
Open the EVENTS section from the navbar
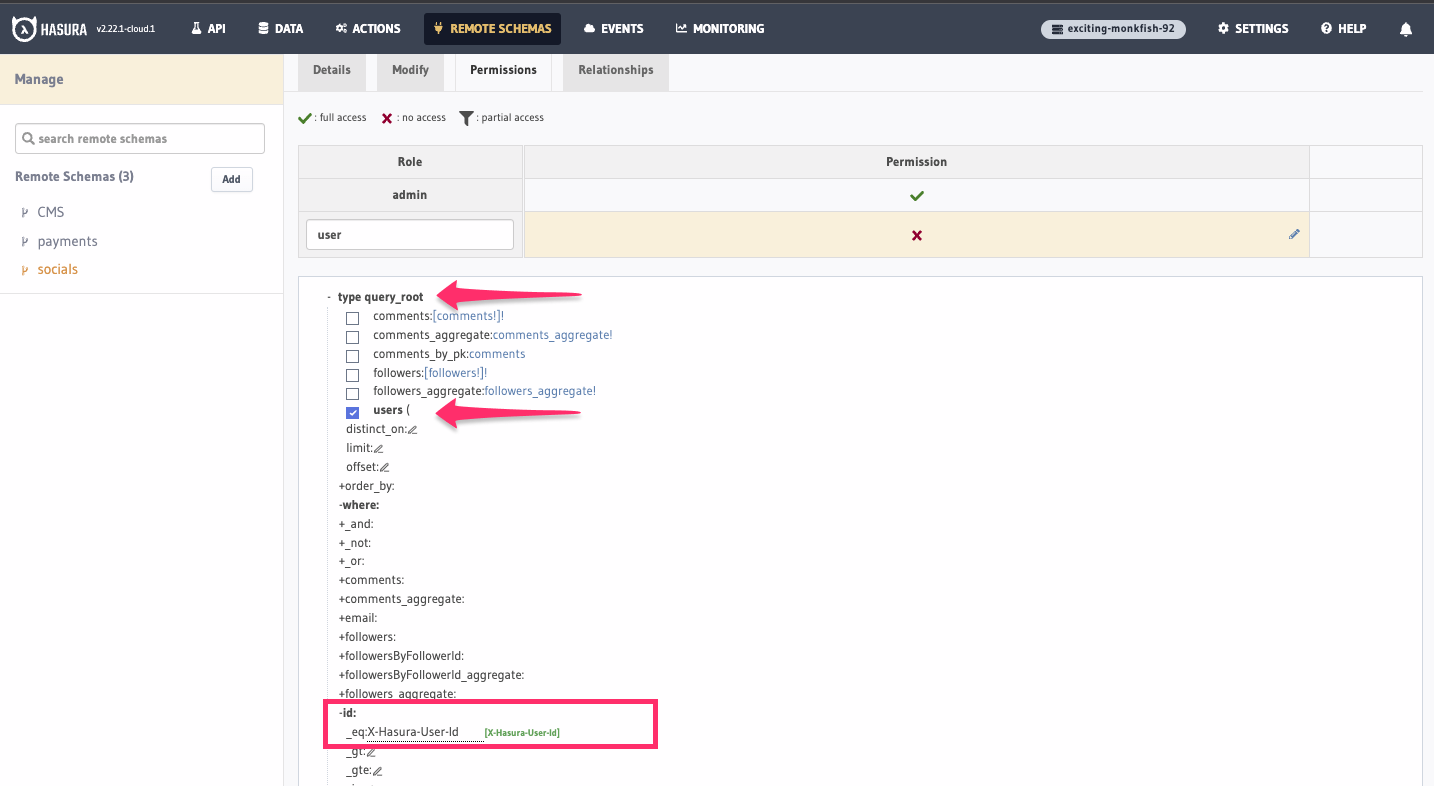pos(613,28)
